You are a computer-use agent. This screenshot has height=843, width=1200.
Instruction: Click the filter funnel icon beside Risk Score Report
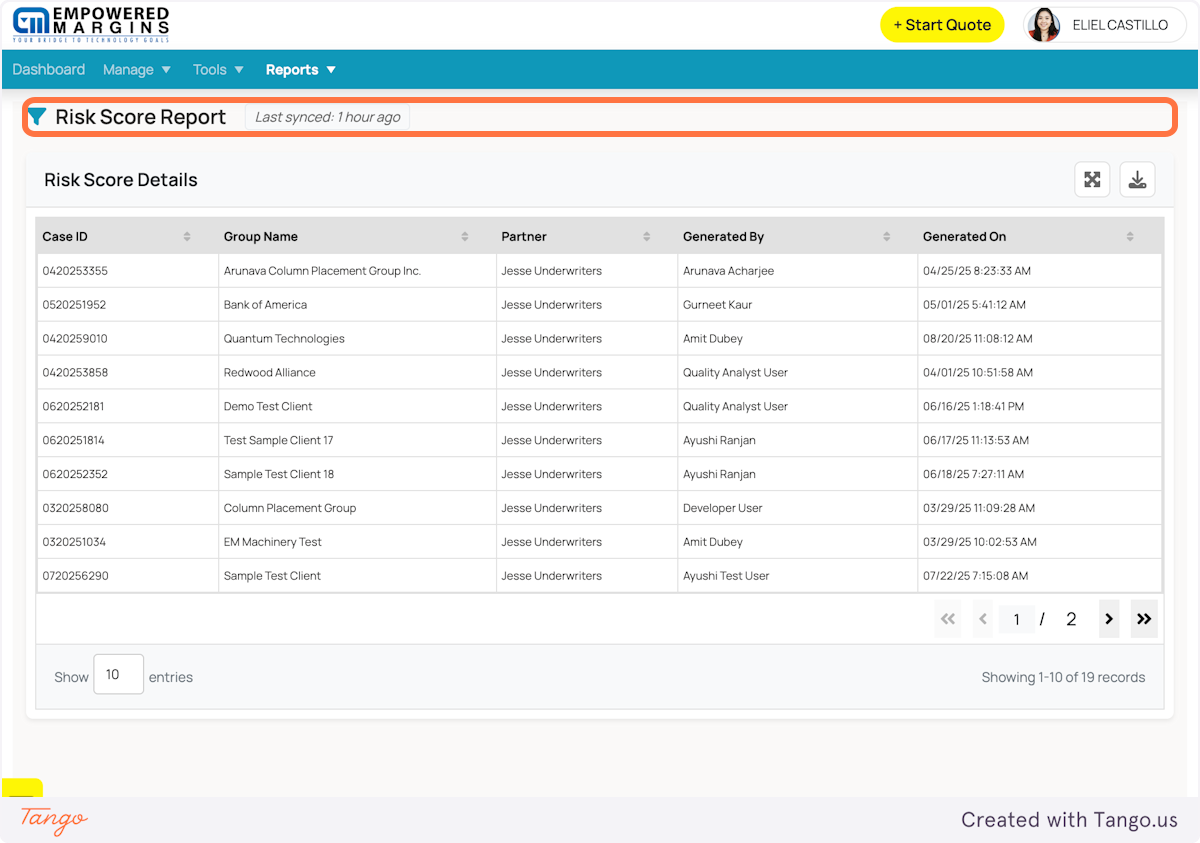[x=38, y=116]
